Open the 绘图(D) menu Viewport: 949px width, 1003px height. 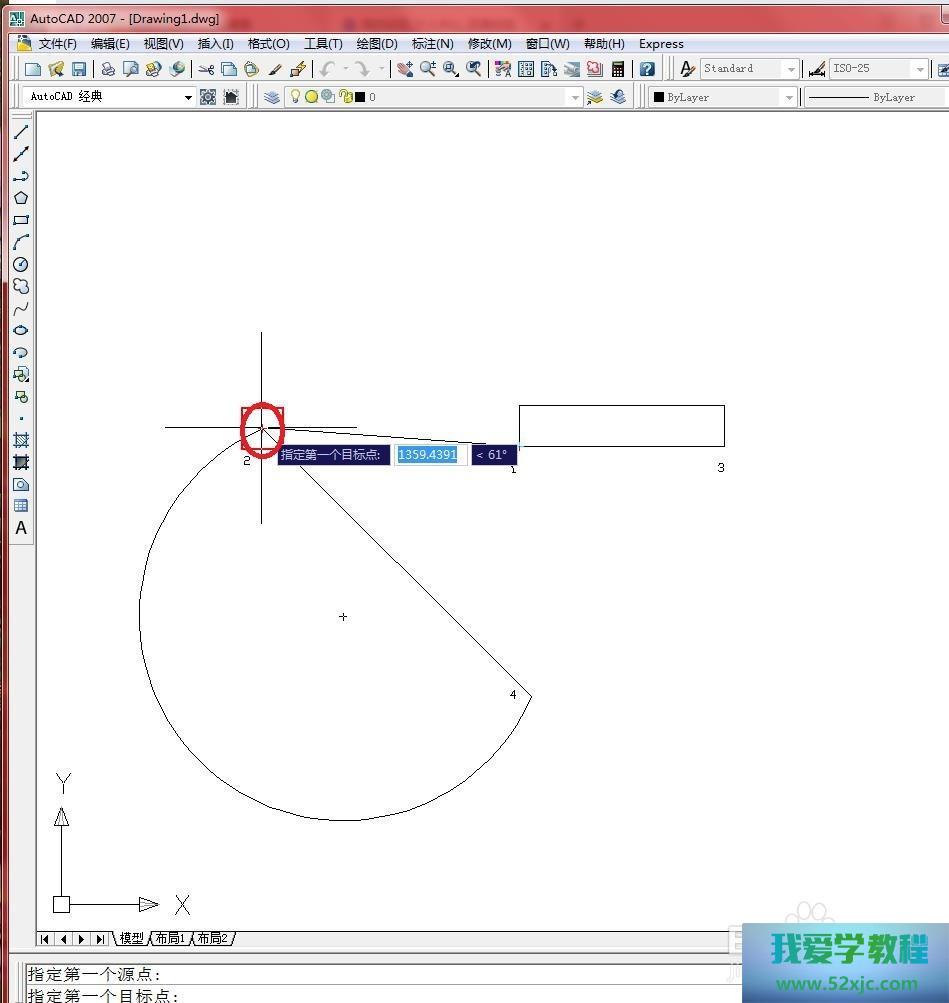[x=377, y=44]
